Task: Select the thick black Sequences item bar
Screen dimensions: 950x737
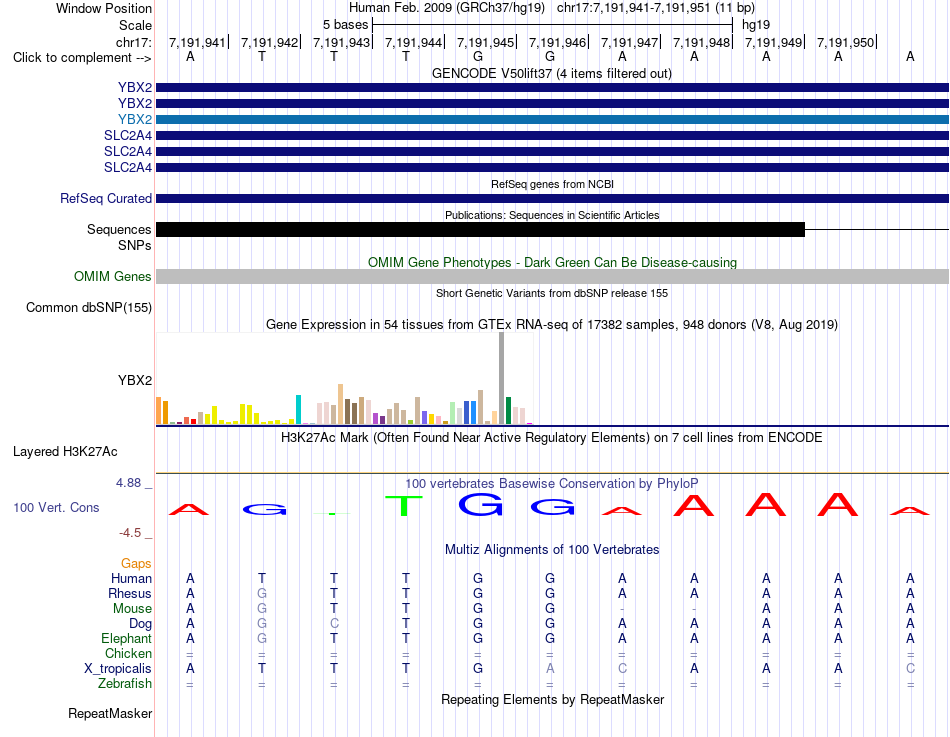Action: 480,229
